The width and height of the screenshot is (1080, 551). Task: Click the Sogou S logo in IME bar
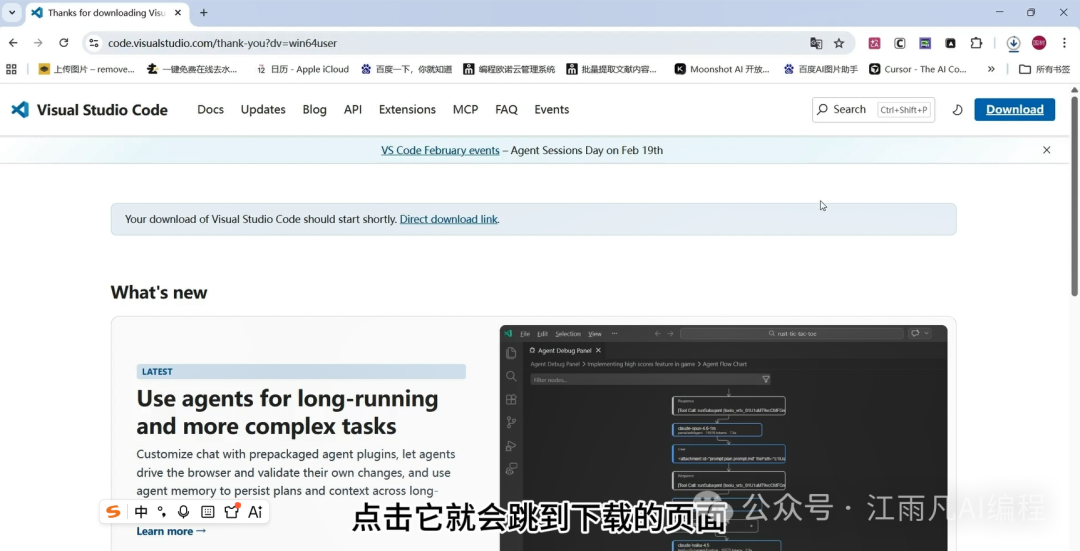point(113,512)
